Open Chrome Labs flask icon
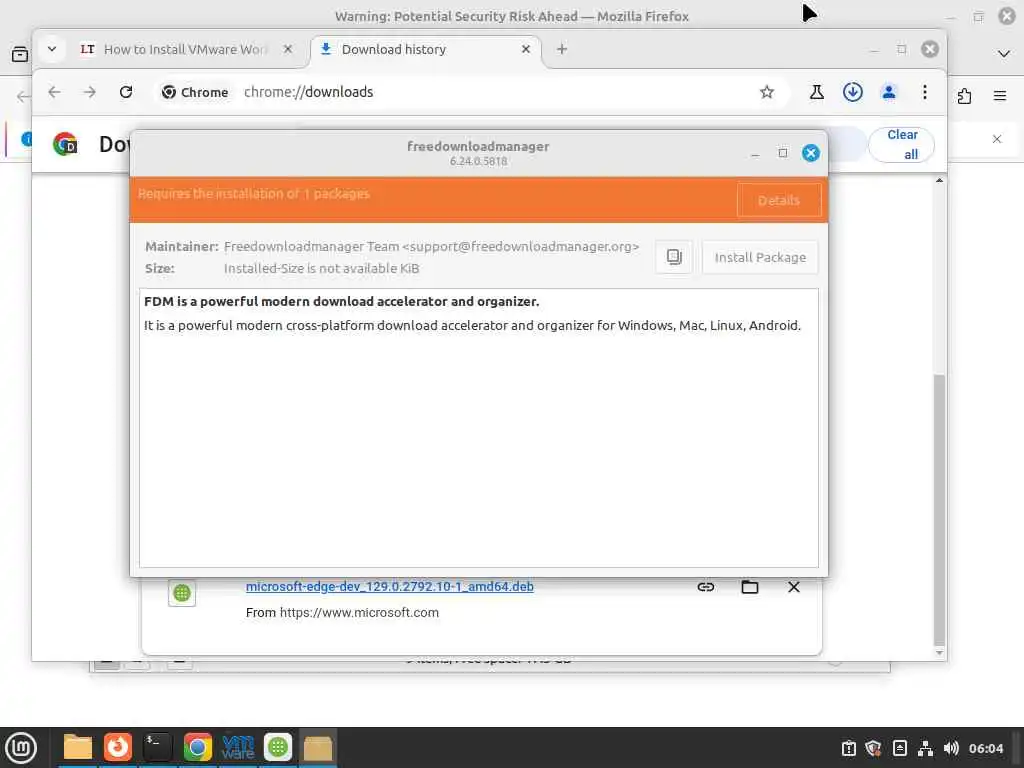The height and width of the screenshot is (768, 1024). (816, 92)
